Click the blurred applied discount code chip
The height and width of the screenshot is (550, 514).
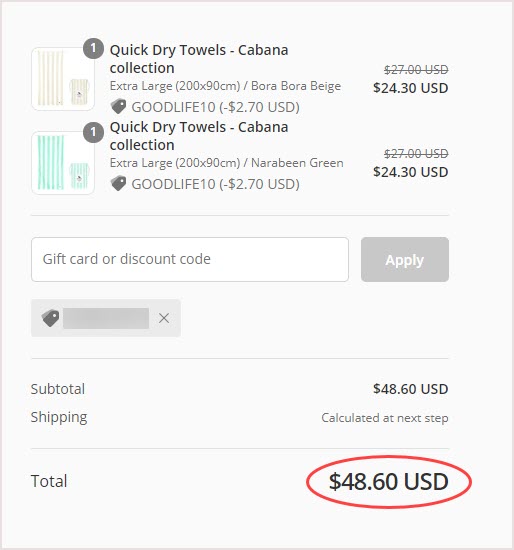click(x=106, y=318)
